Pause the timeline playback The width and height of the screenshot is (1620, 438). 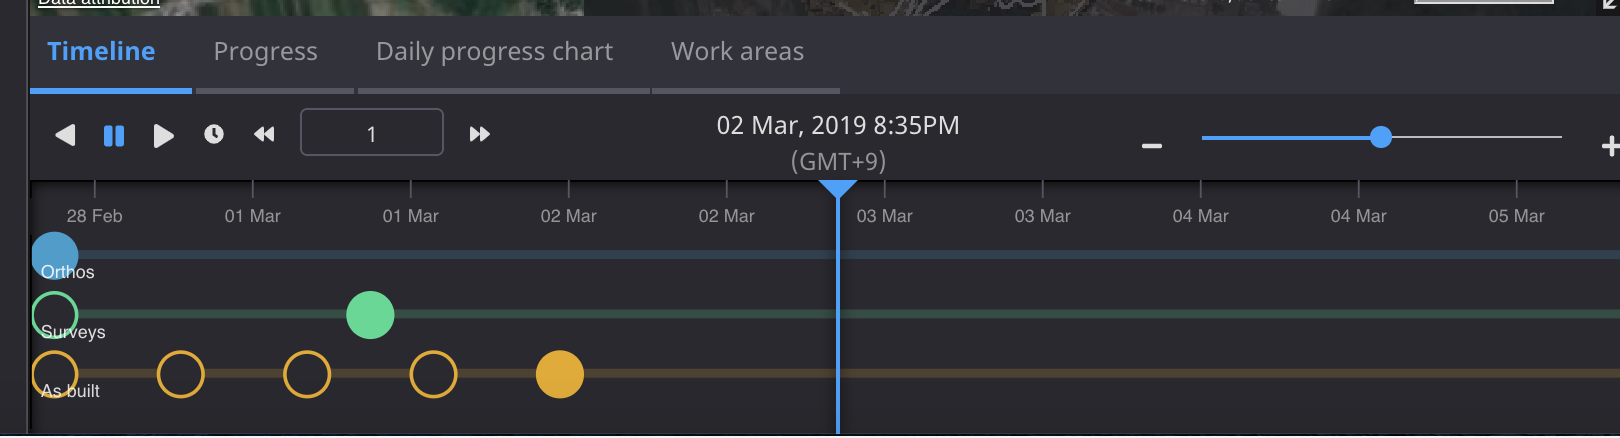click(114, 135)
